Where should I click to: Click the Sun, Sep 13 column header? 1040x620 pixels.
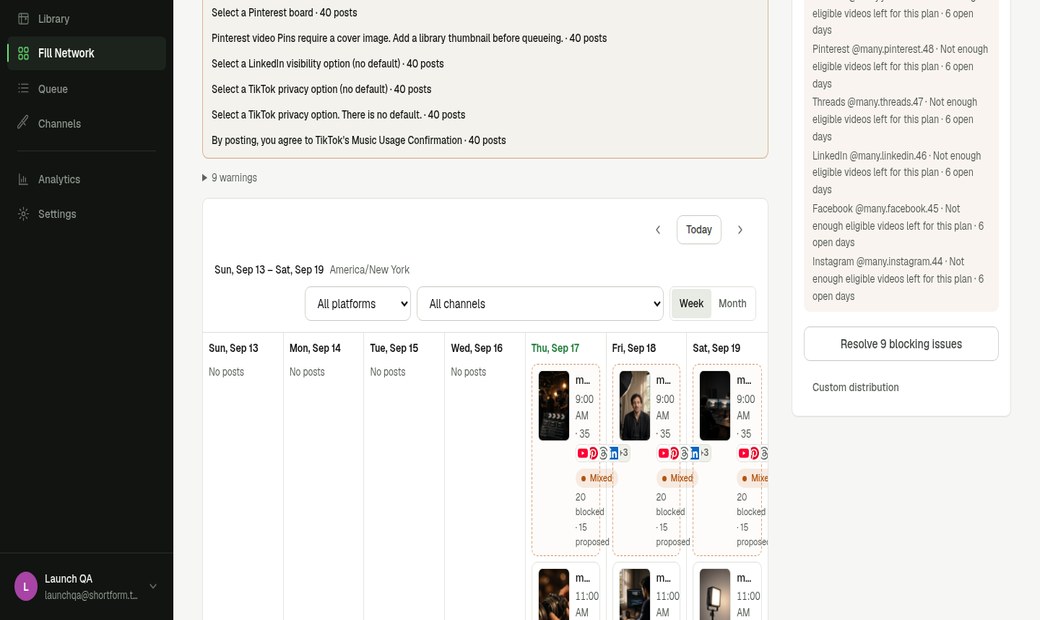(233, 348)
